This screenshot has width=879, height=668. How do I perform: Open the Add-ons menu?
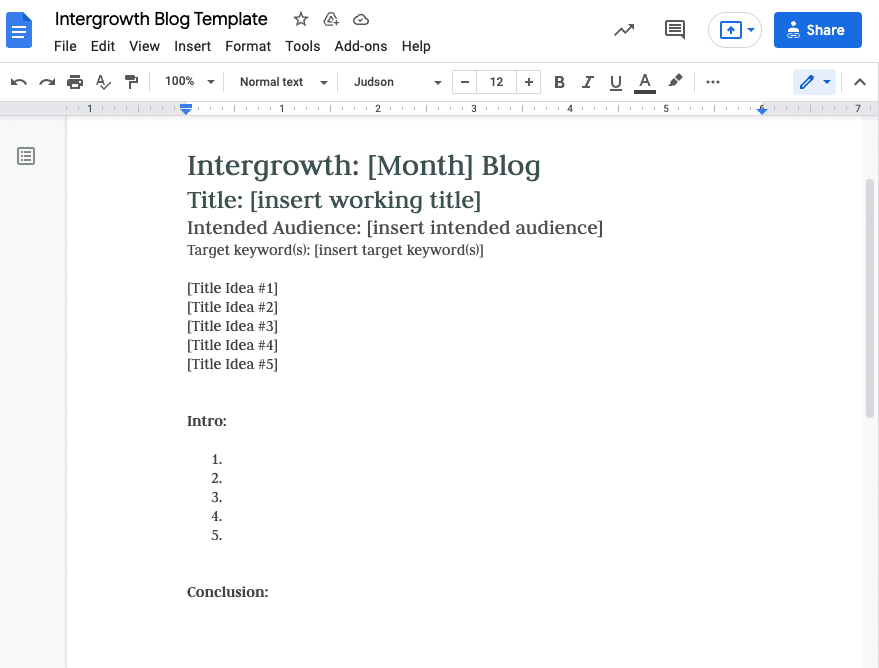(360, 46)
